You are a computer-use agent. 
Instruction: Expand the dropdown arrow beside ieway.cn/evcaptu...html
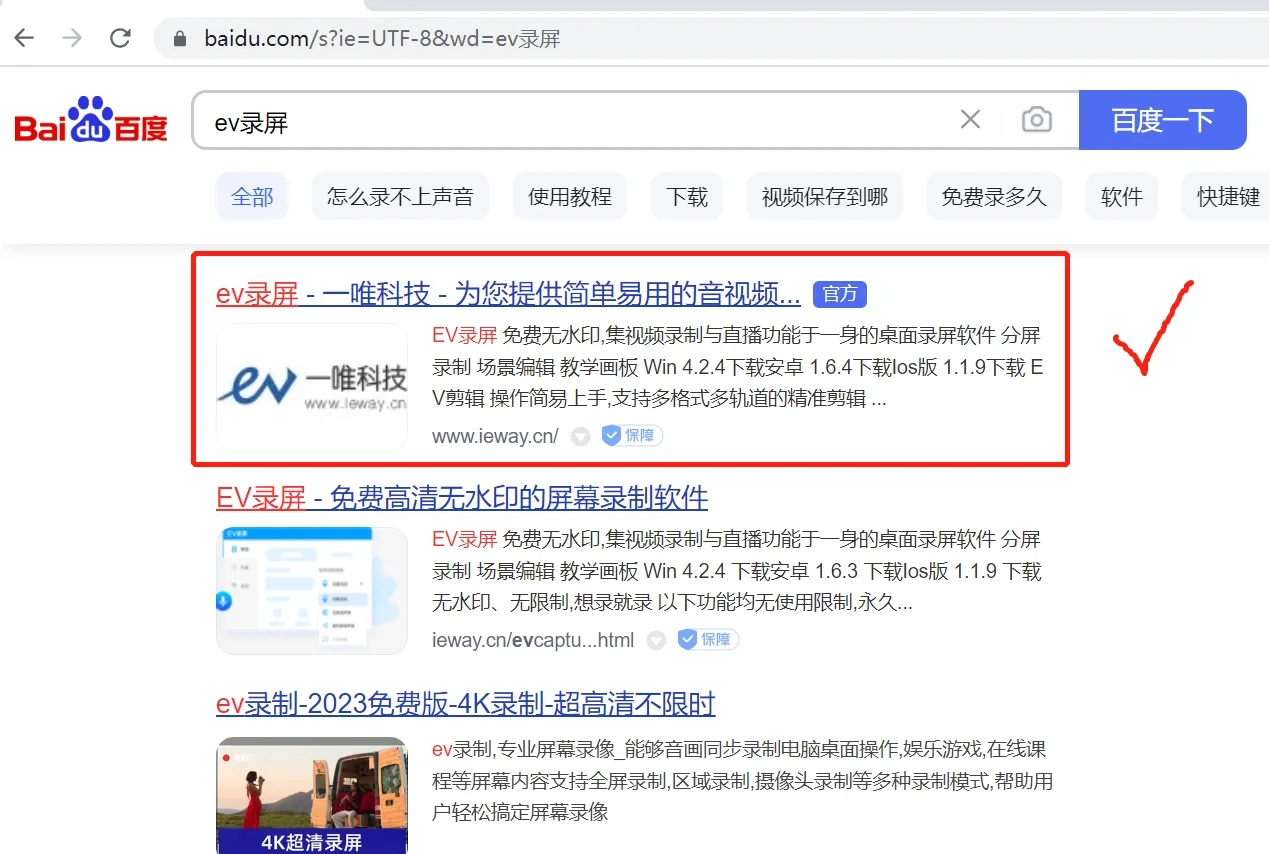click(656, 640)
